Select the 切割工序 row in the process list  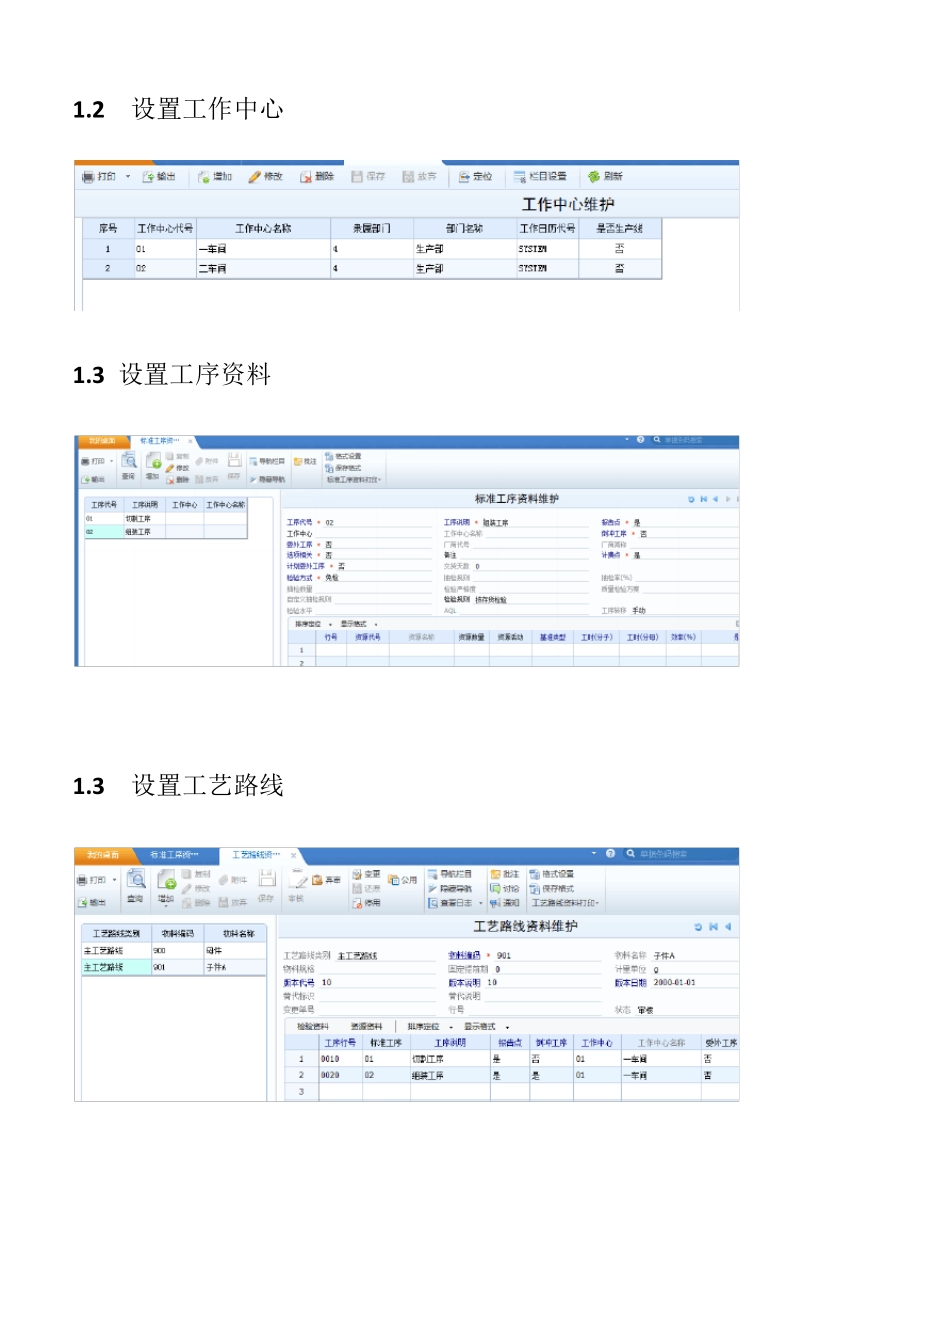point(165,519)
